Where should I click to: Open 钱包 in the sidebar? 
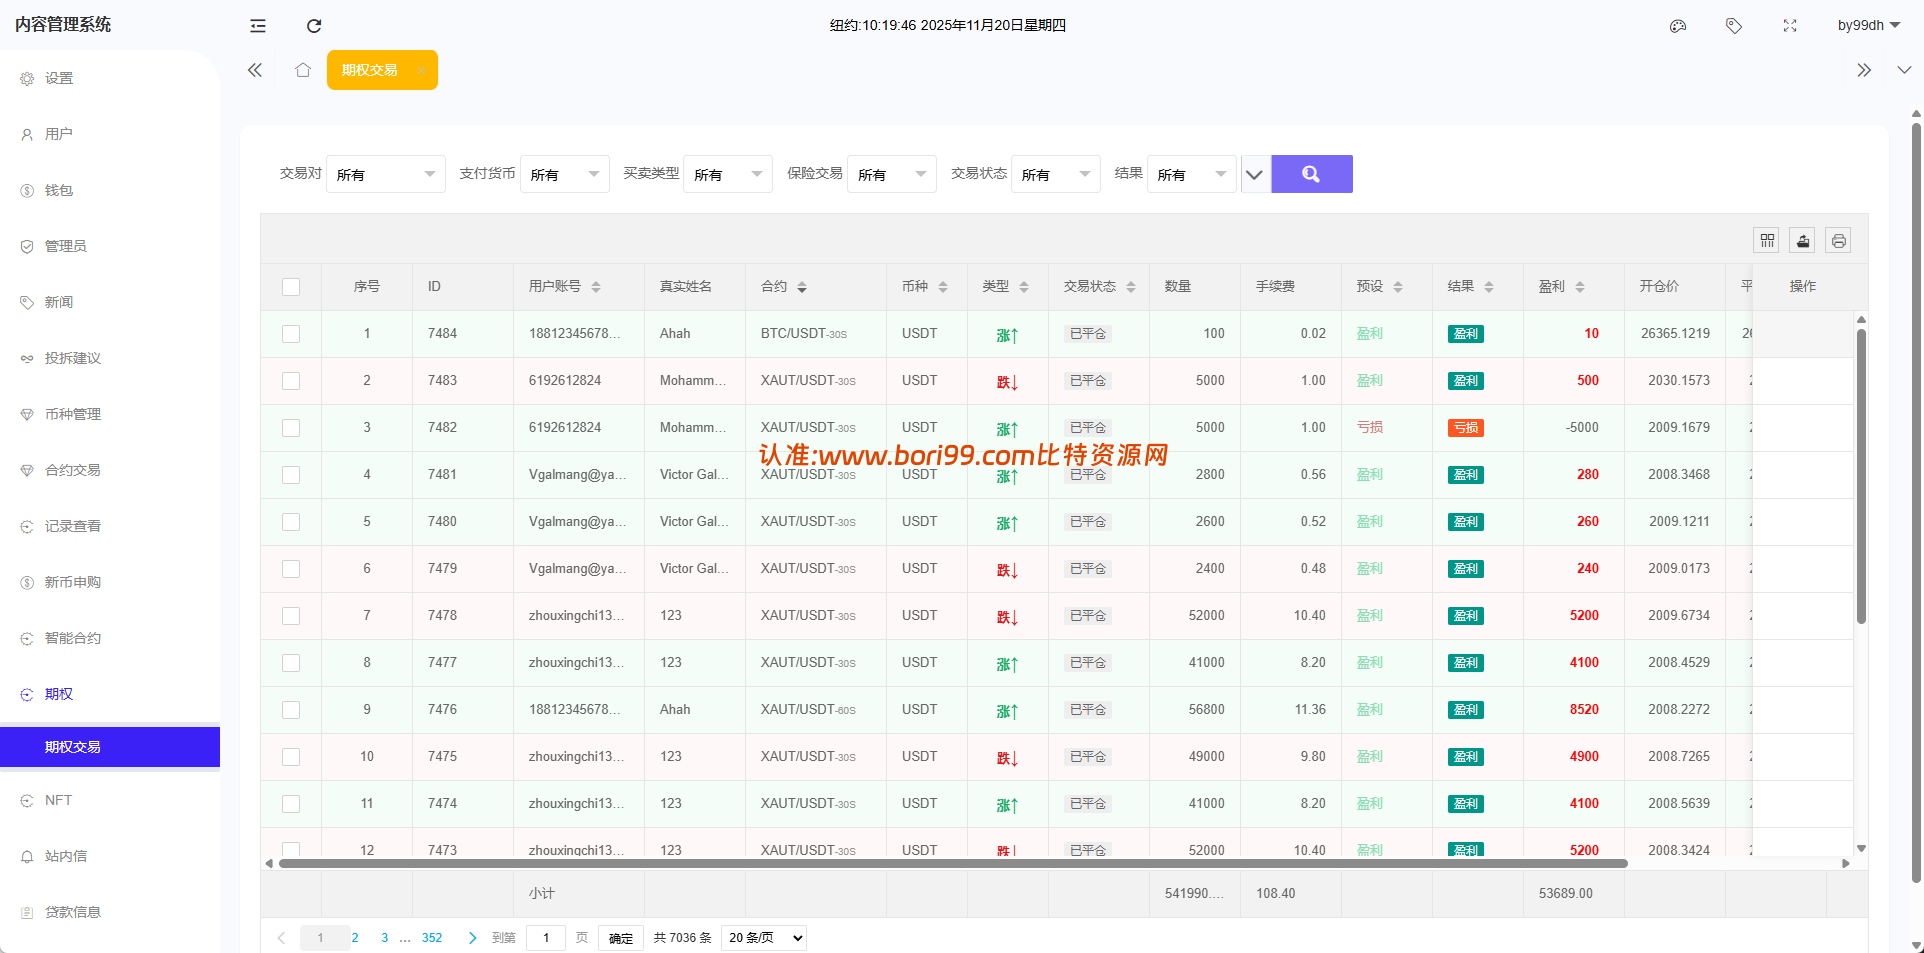110,190
